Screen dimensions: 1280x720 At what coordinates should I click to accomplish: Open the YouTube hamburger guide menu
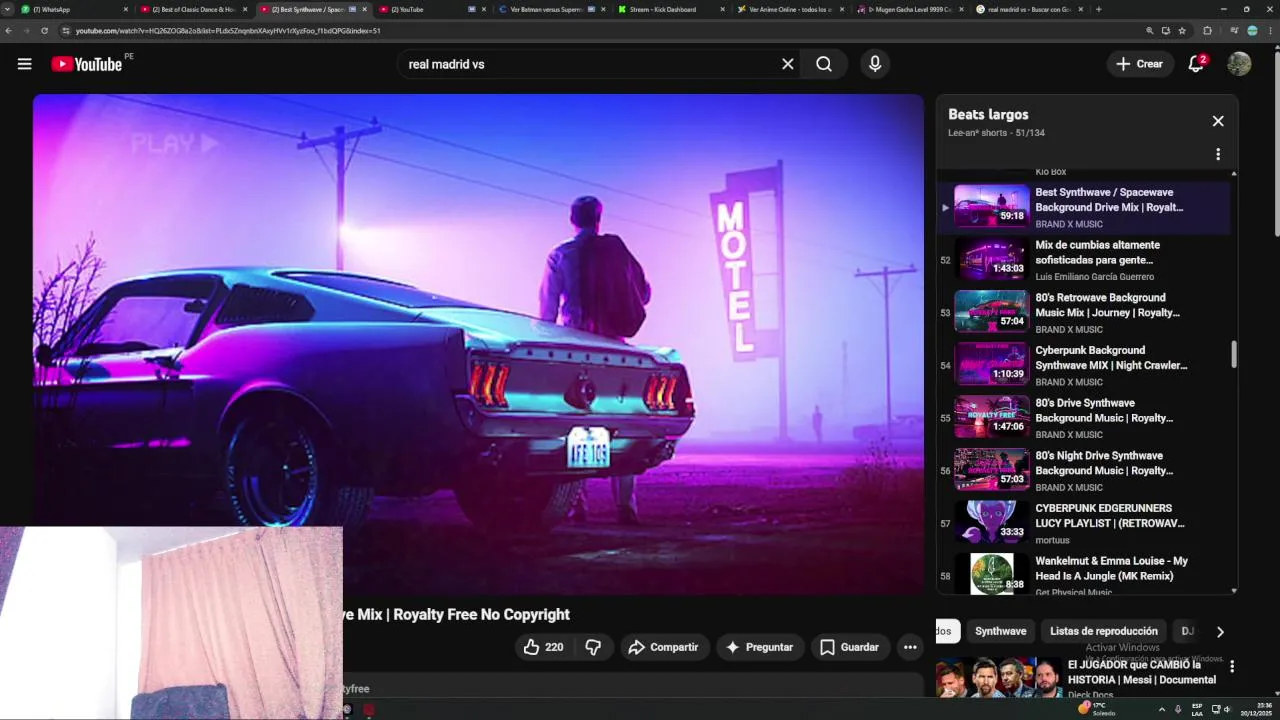[x=24, y=64]
